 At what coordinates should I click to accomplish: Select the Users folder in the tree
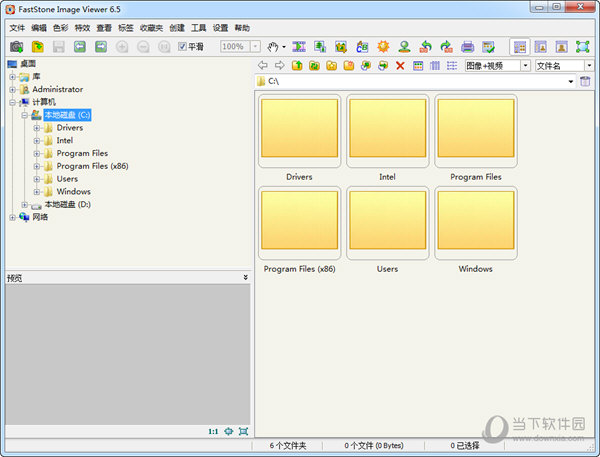(67, 179)
